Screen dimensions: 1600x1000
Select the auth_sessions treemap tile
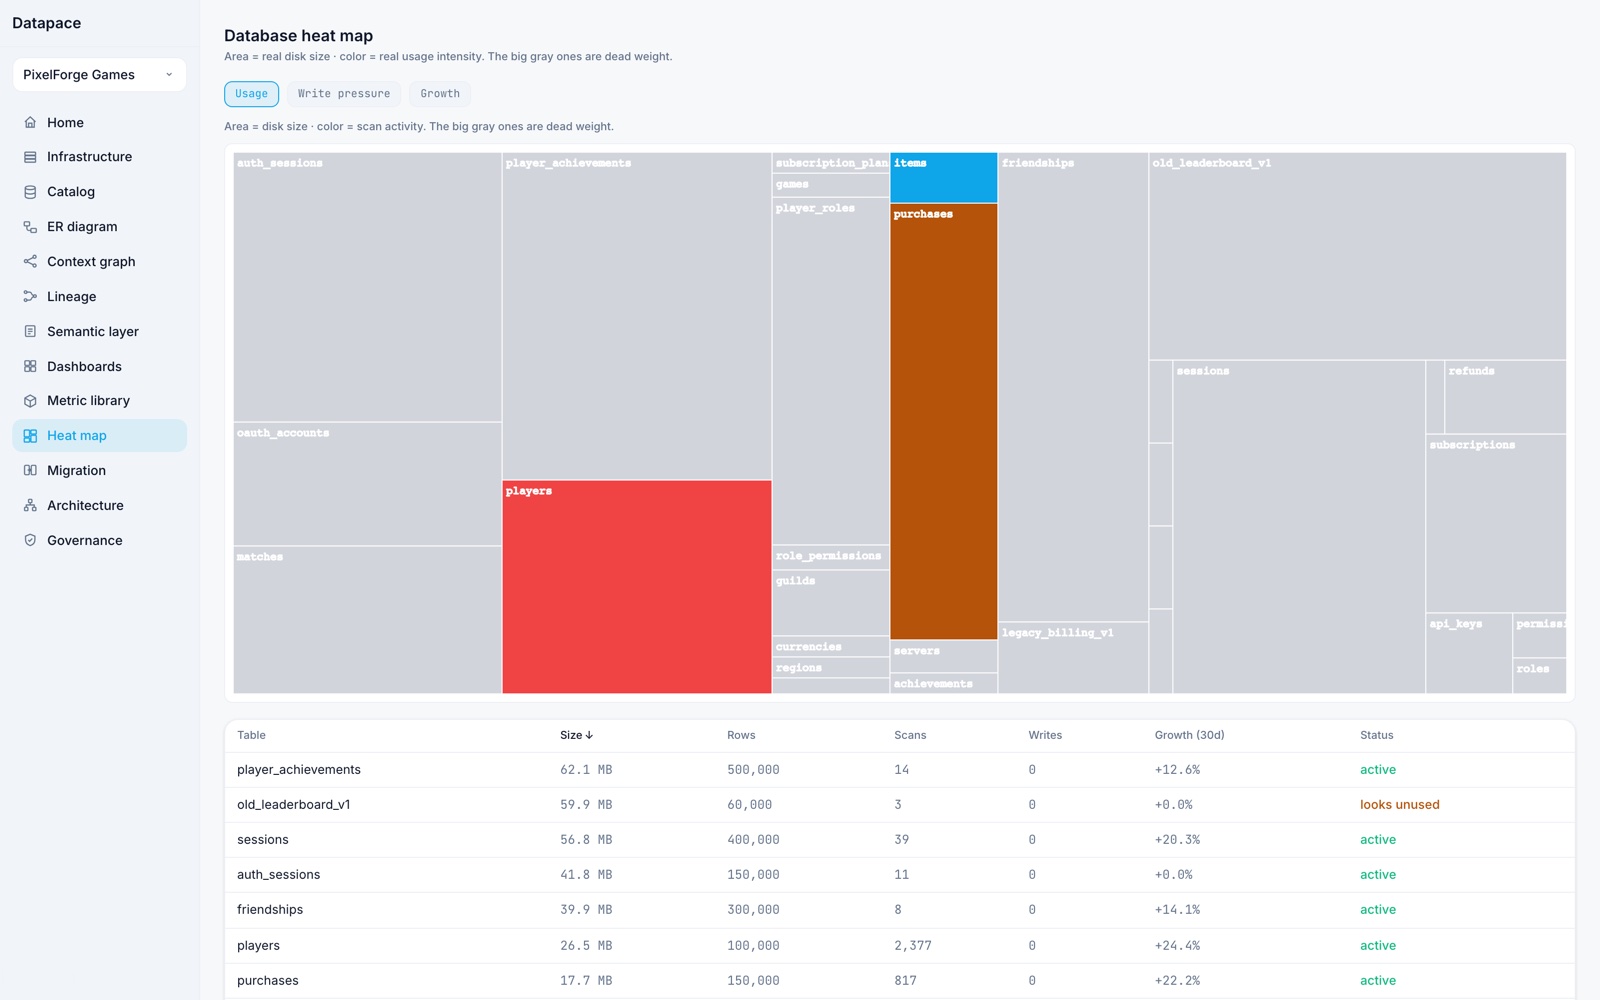tap(367, 287)
